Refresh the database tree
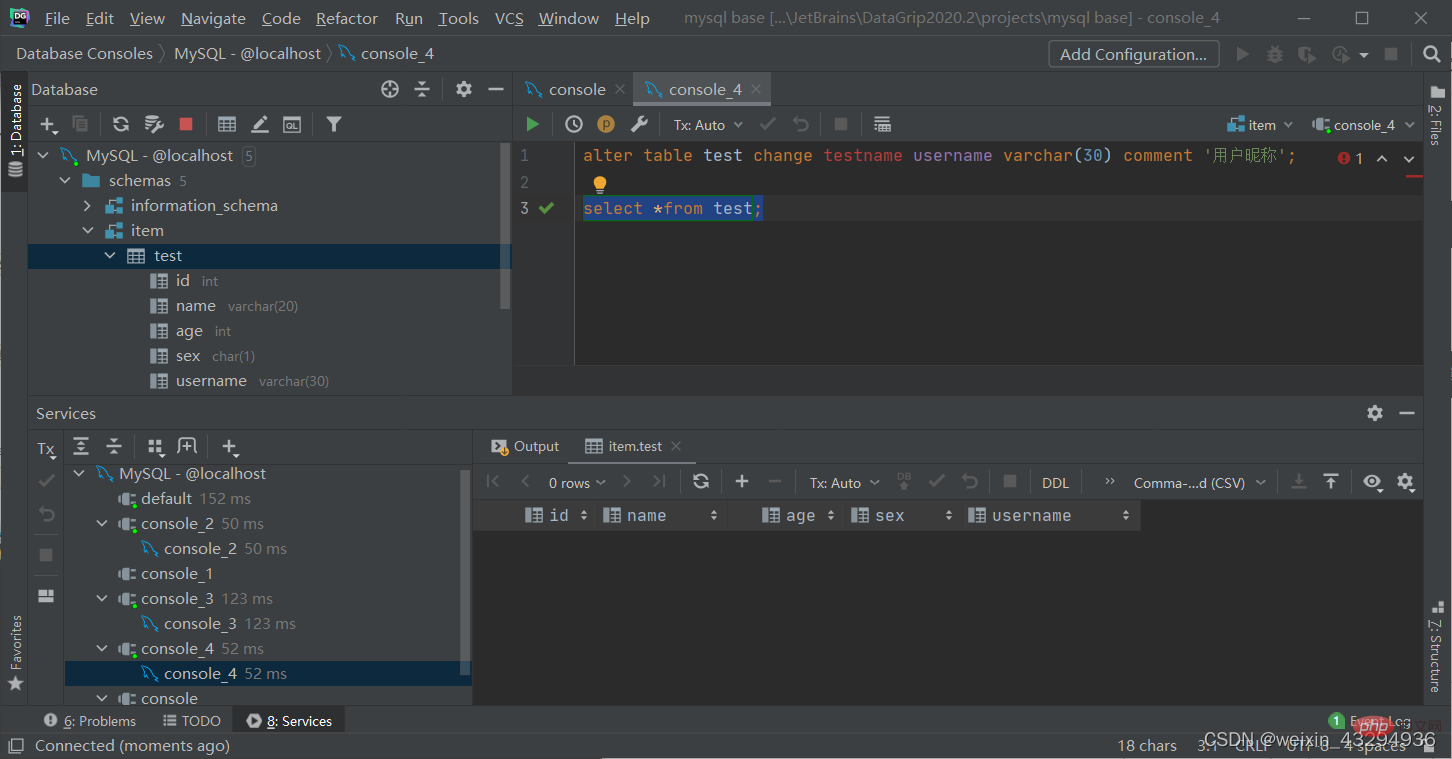Image resolution: width=1452 pixels, height=759 pixels. [x=121, y=124]
